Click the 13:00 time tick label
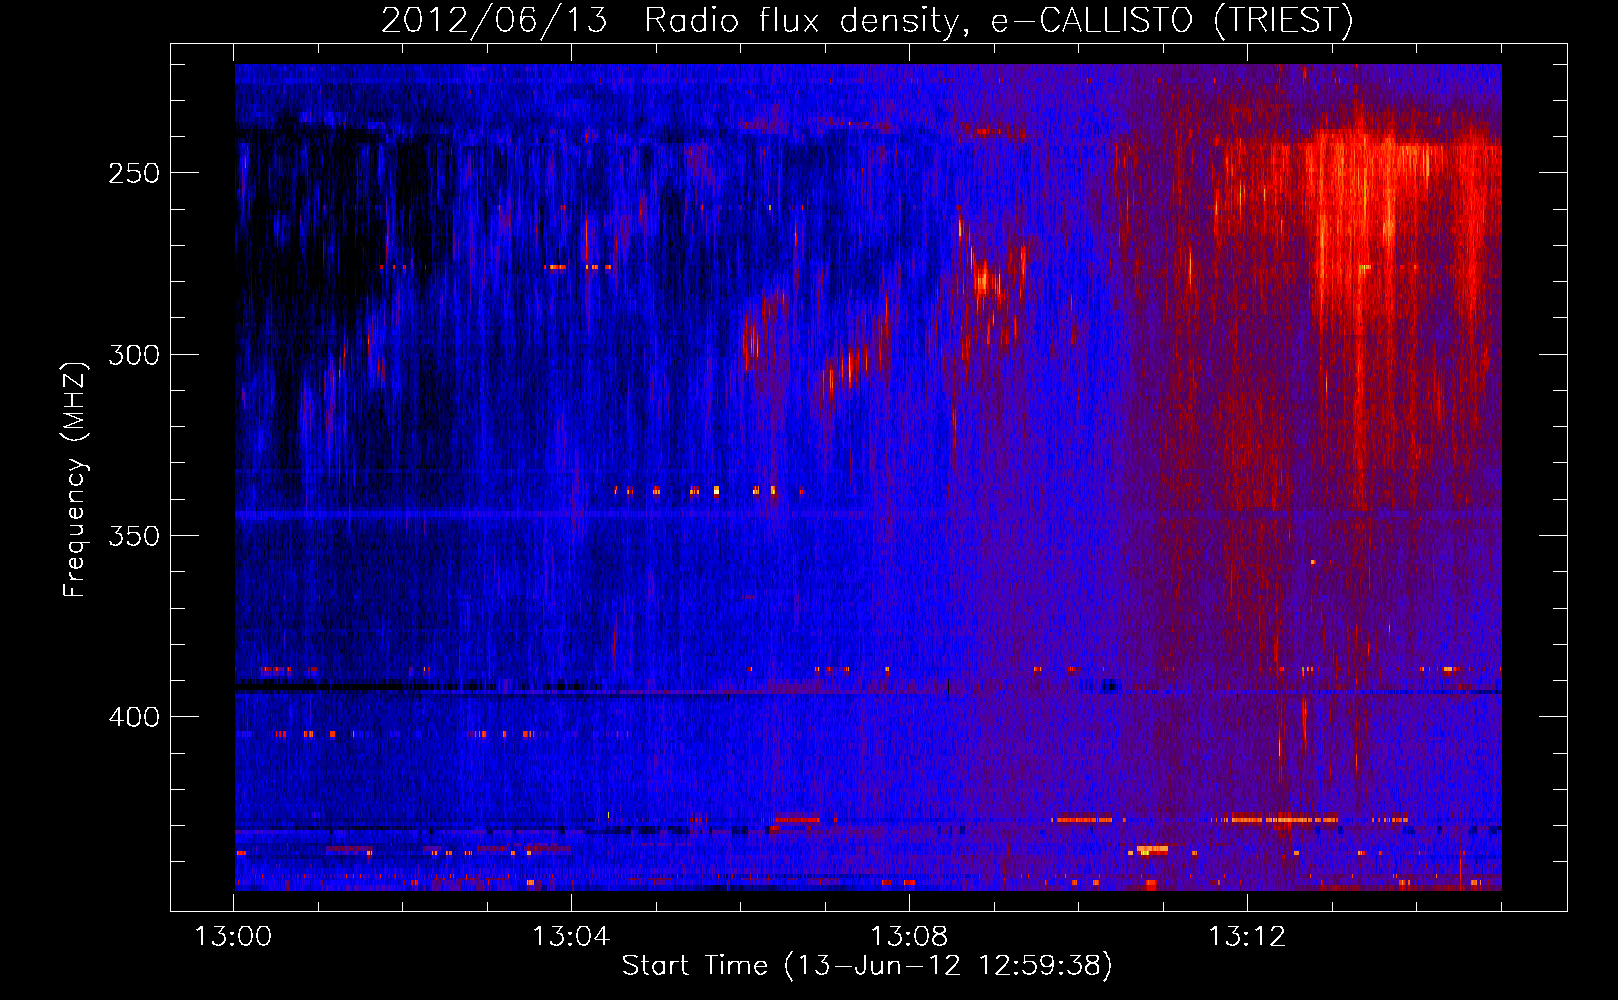This screenshot has width=1618, height=1000. click(x=233, y=937)
